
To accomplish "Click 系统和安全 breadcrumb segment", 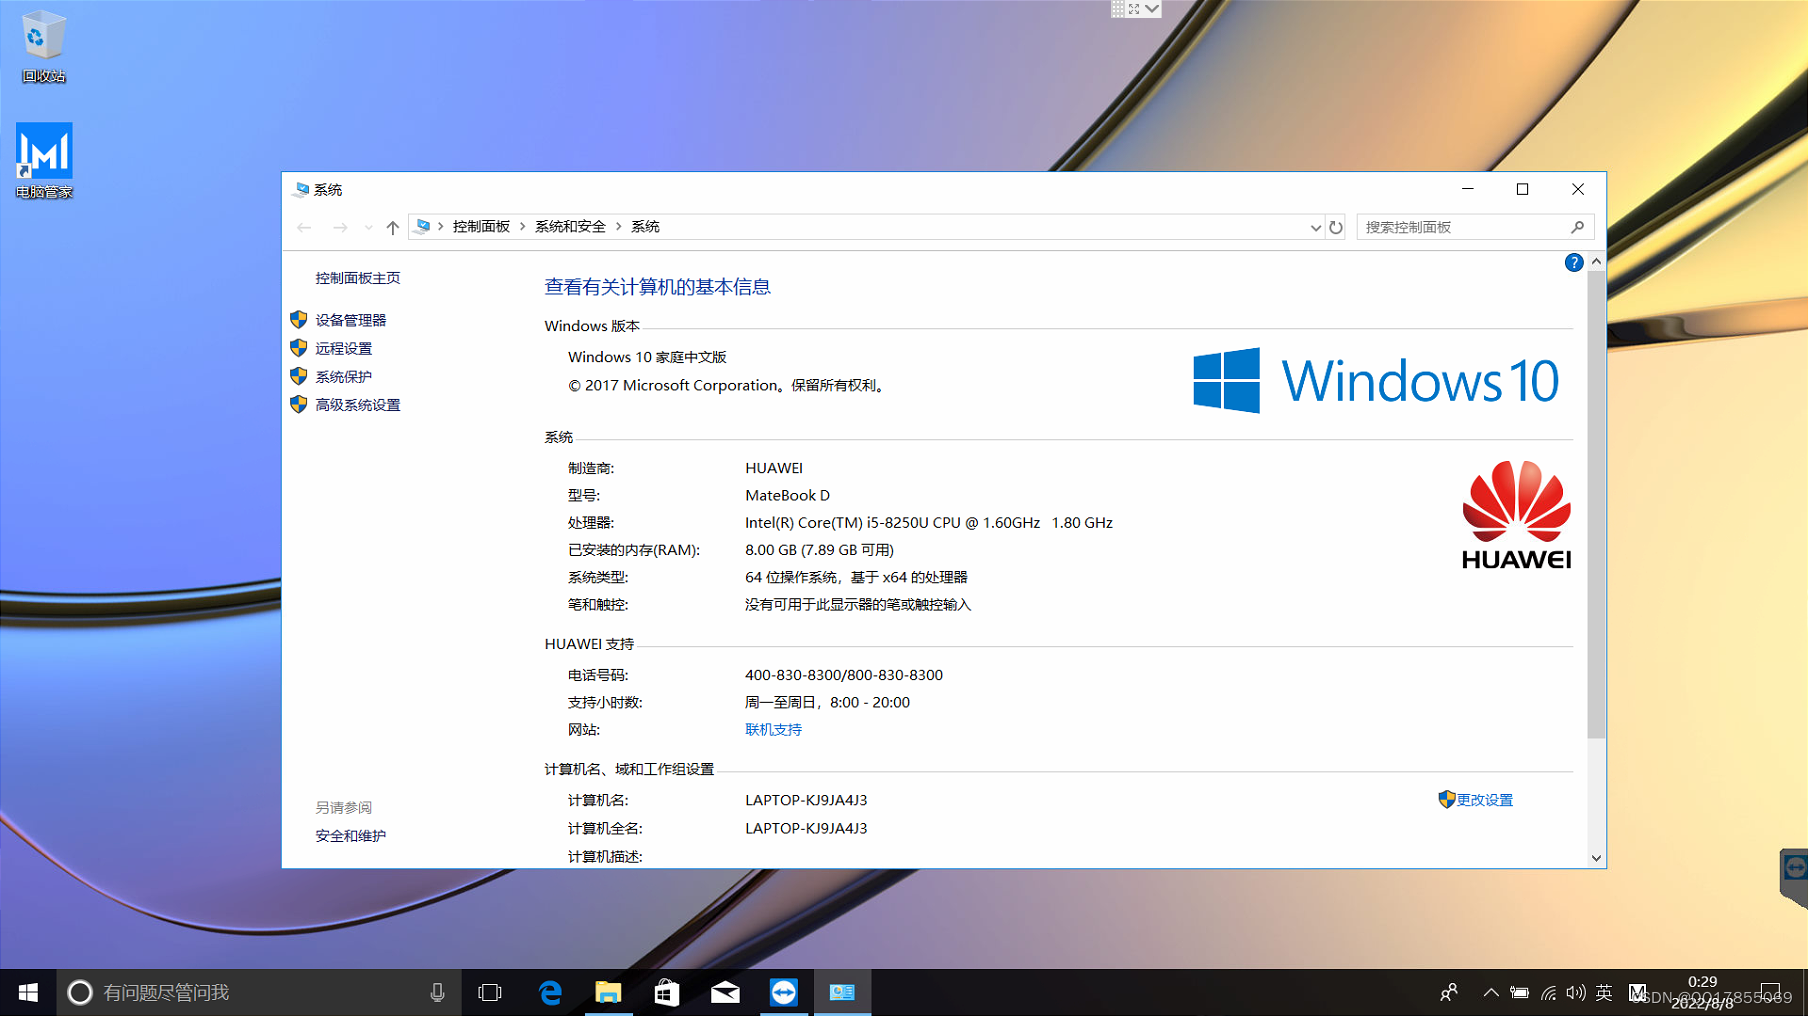I will point(570,227).
